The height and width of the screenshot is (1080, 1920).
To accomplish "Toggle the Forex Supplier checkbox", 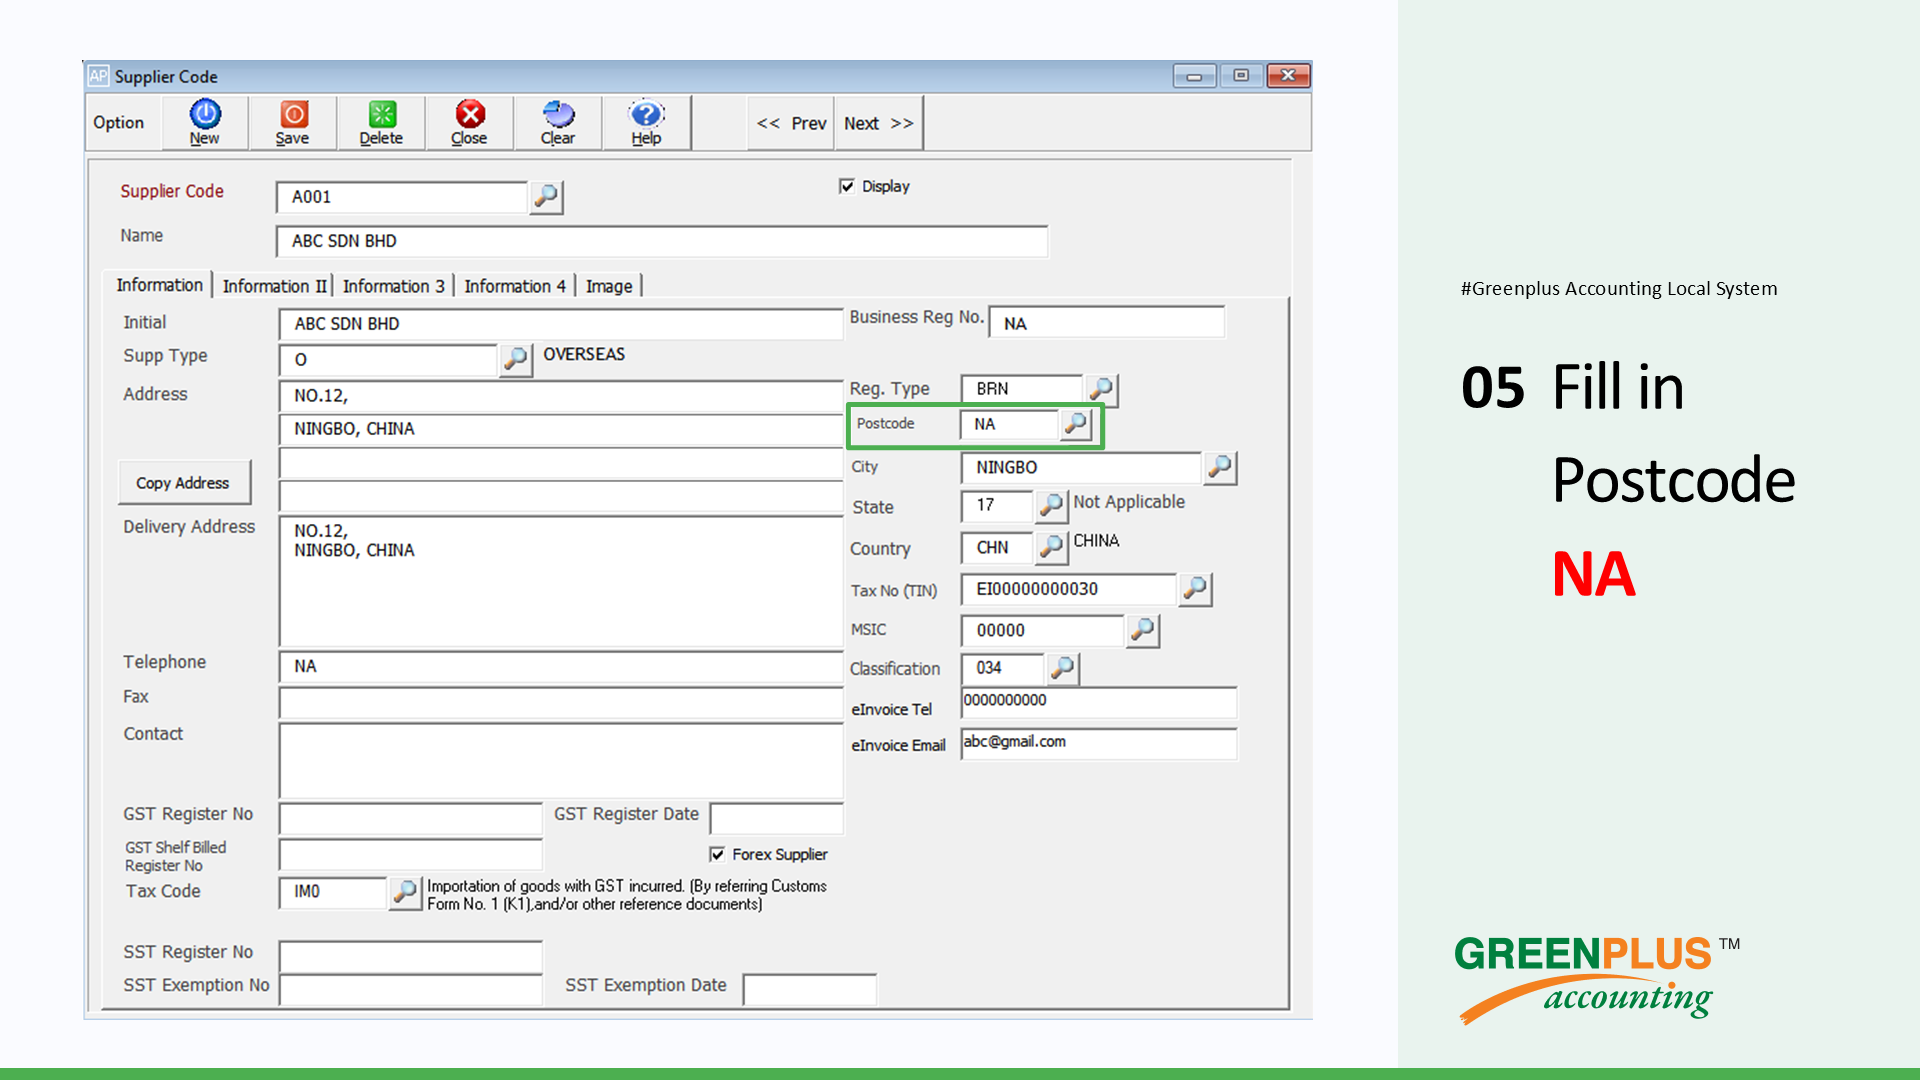I will (x=717, y=854).
